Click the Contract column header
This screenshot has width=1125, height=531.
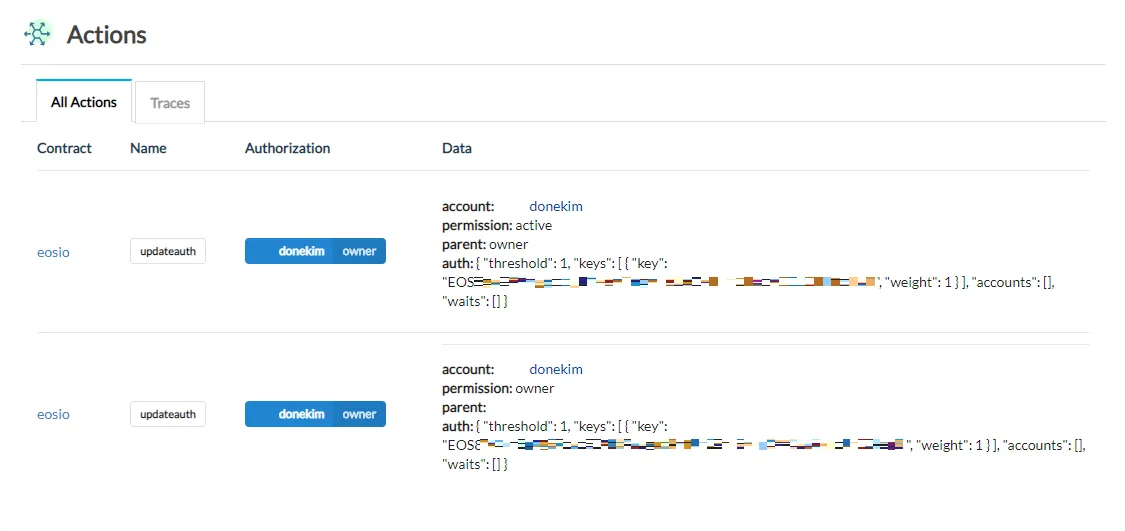point(65,149)
